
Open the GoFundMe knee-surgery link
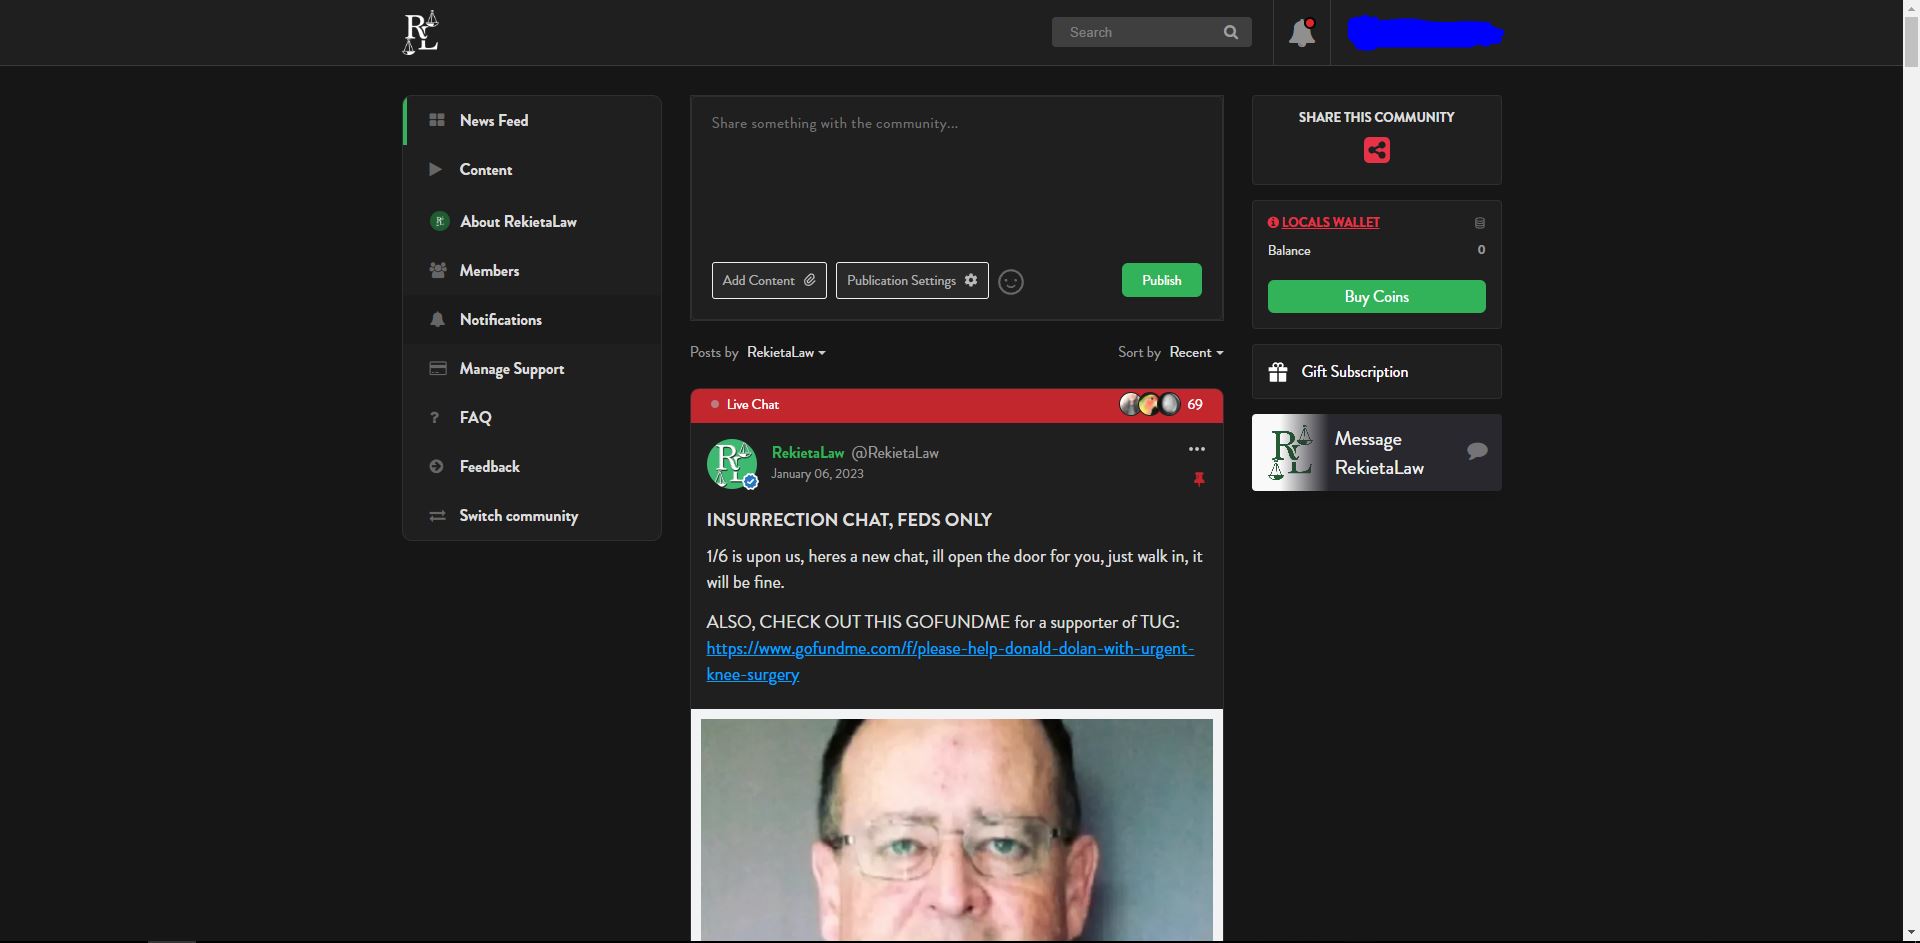click(x=950, y=662)
